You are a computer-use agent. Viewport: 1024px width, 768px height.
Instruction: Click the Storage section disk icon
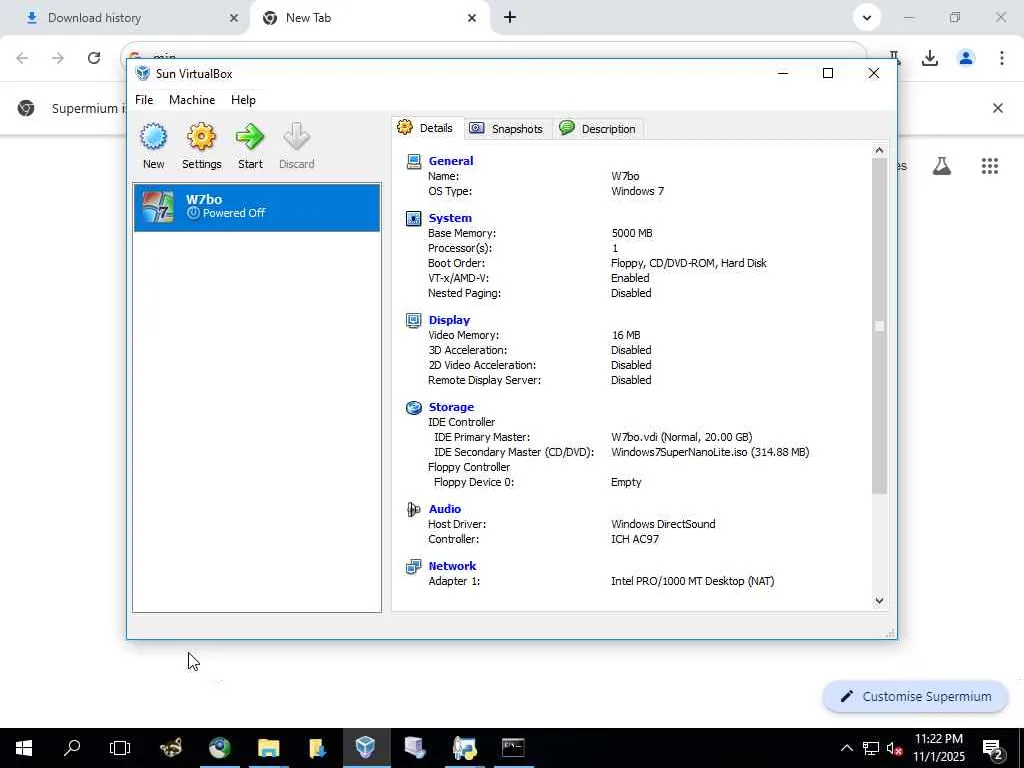tap(413, 408)
